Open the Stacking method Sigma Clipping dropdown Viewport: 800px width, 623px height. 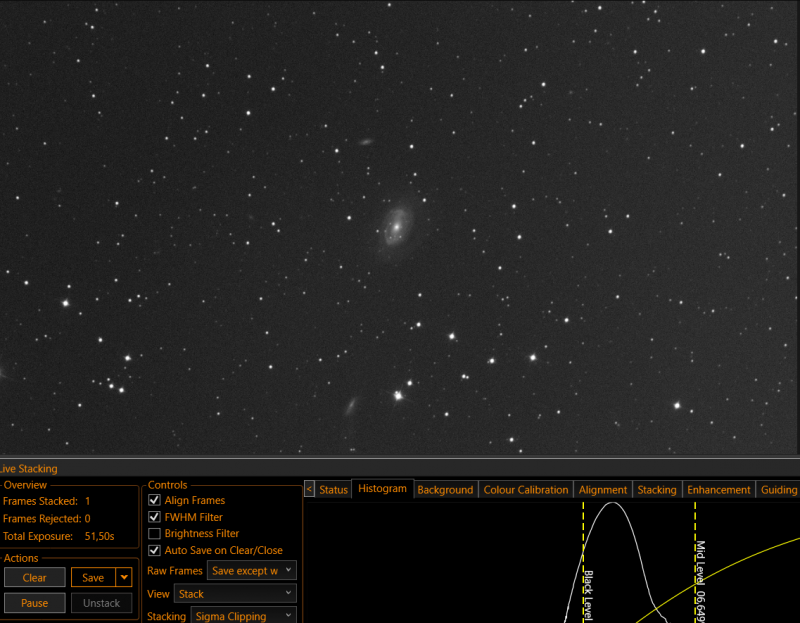click(x=243, y=615)
